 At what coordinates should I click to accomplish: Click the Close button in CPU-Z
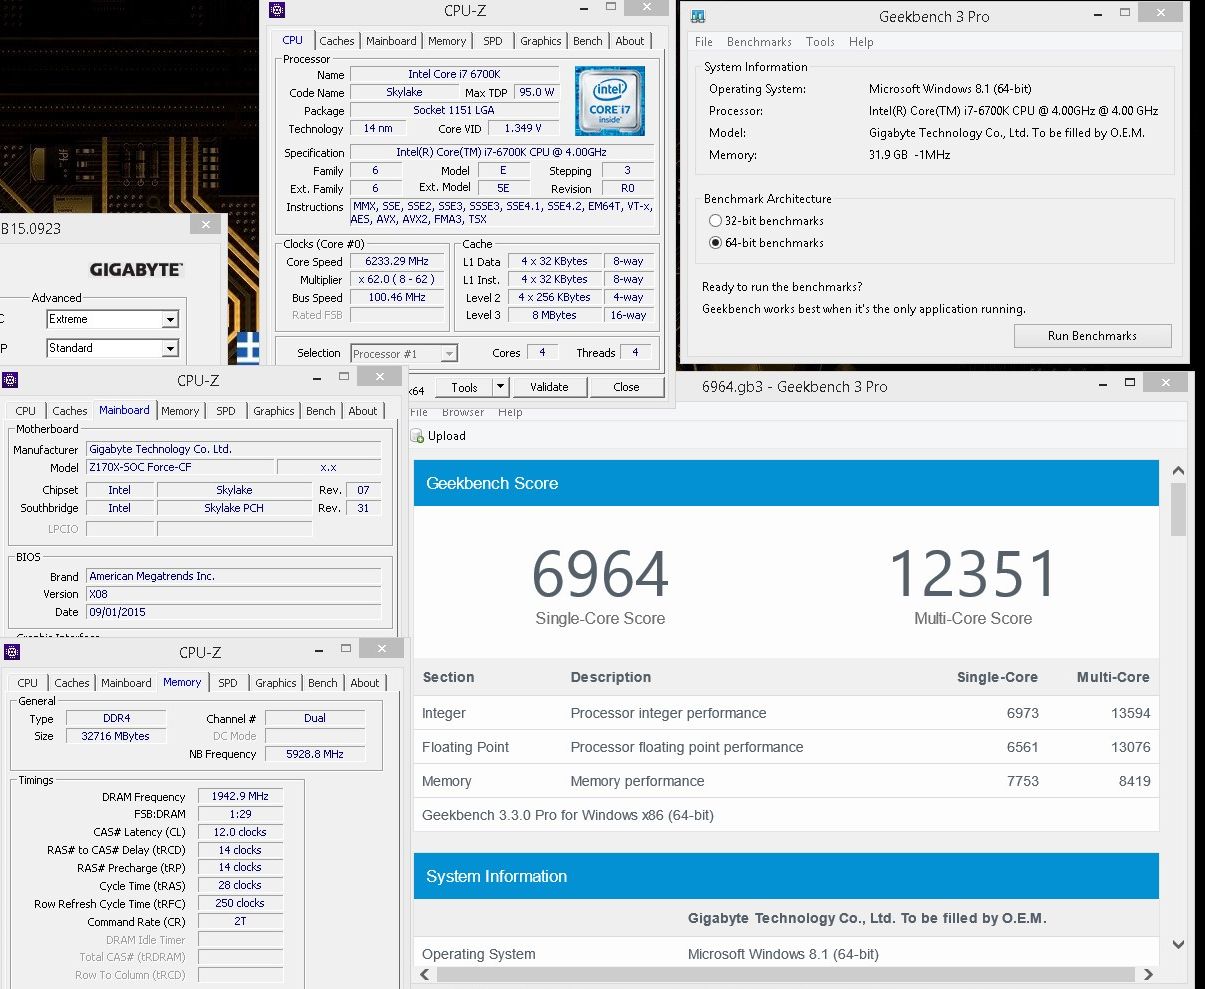click(626, 387)
